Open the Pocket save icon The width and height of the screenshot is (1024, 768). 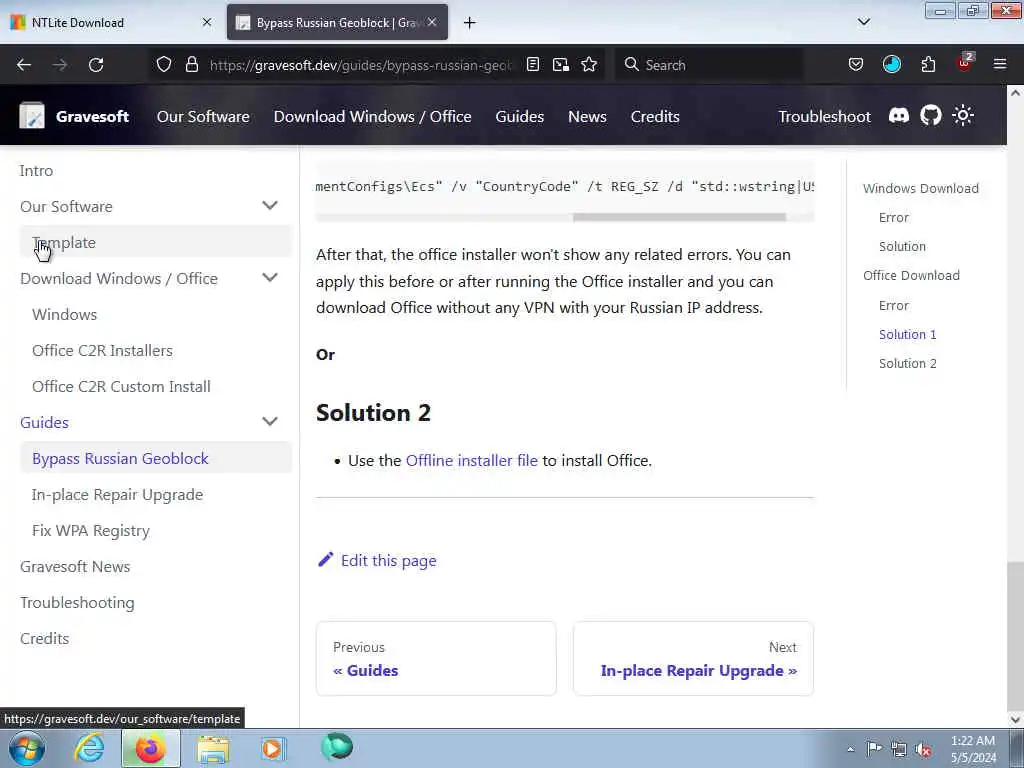click(856, 64)
